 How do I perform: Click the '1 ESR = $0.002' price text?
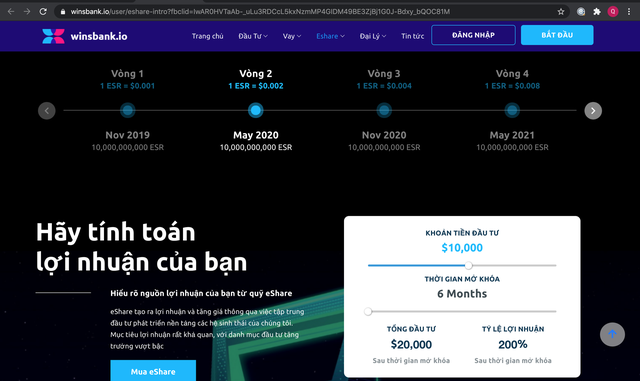tap(256, 86)
